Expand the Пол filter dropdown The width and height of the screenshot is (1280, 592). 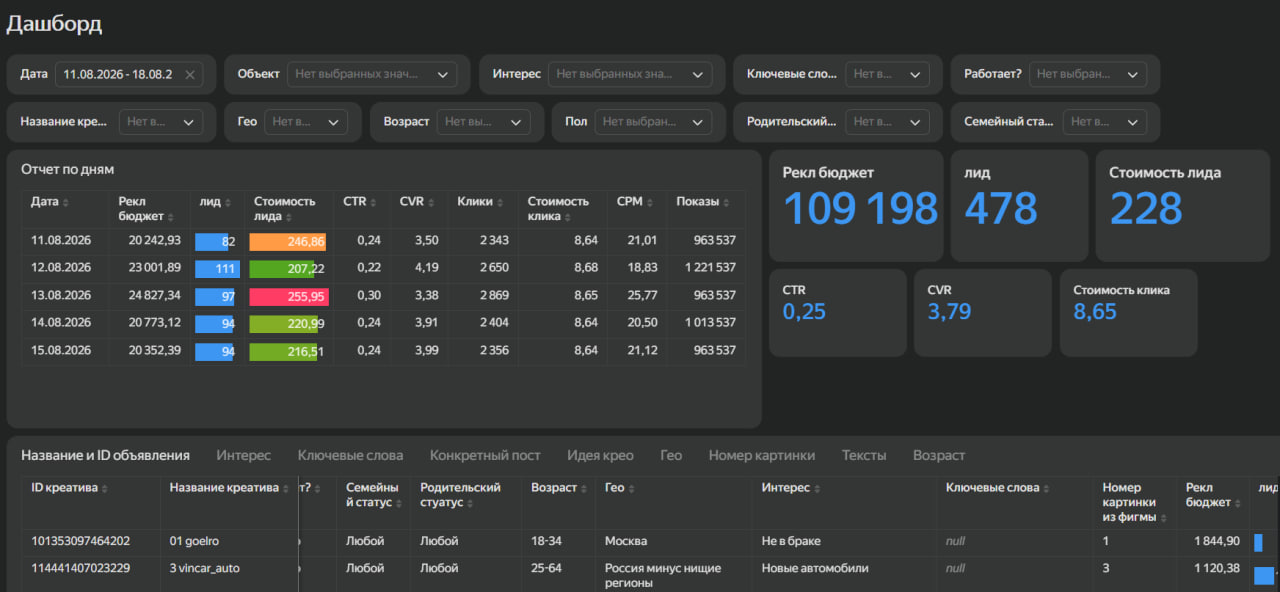653,122
